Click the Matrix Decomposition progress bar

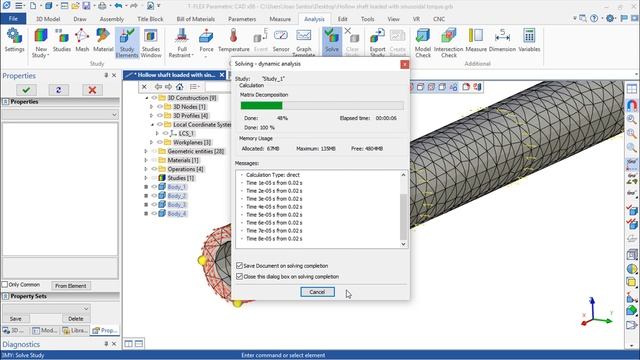pyautogui.click(x=322, y=106)
